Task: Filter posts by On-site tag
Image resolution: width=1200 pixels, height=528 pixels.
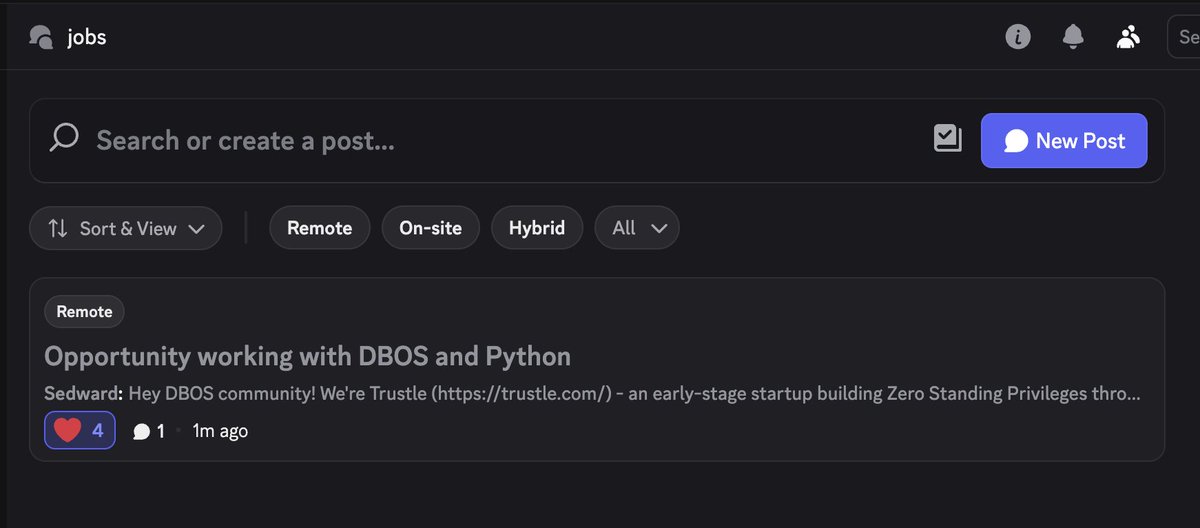Action: pyautogui.click(x=430, y=228)
